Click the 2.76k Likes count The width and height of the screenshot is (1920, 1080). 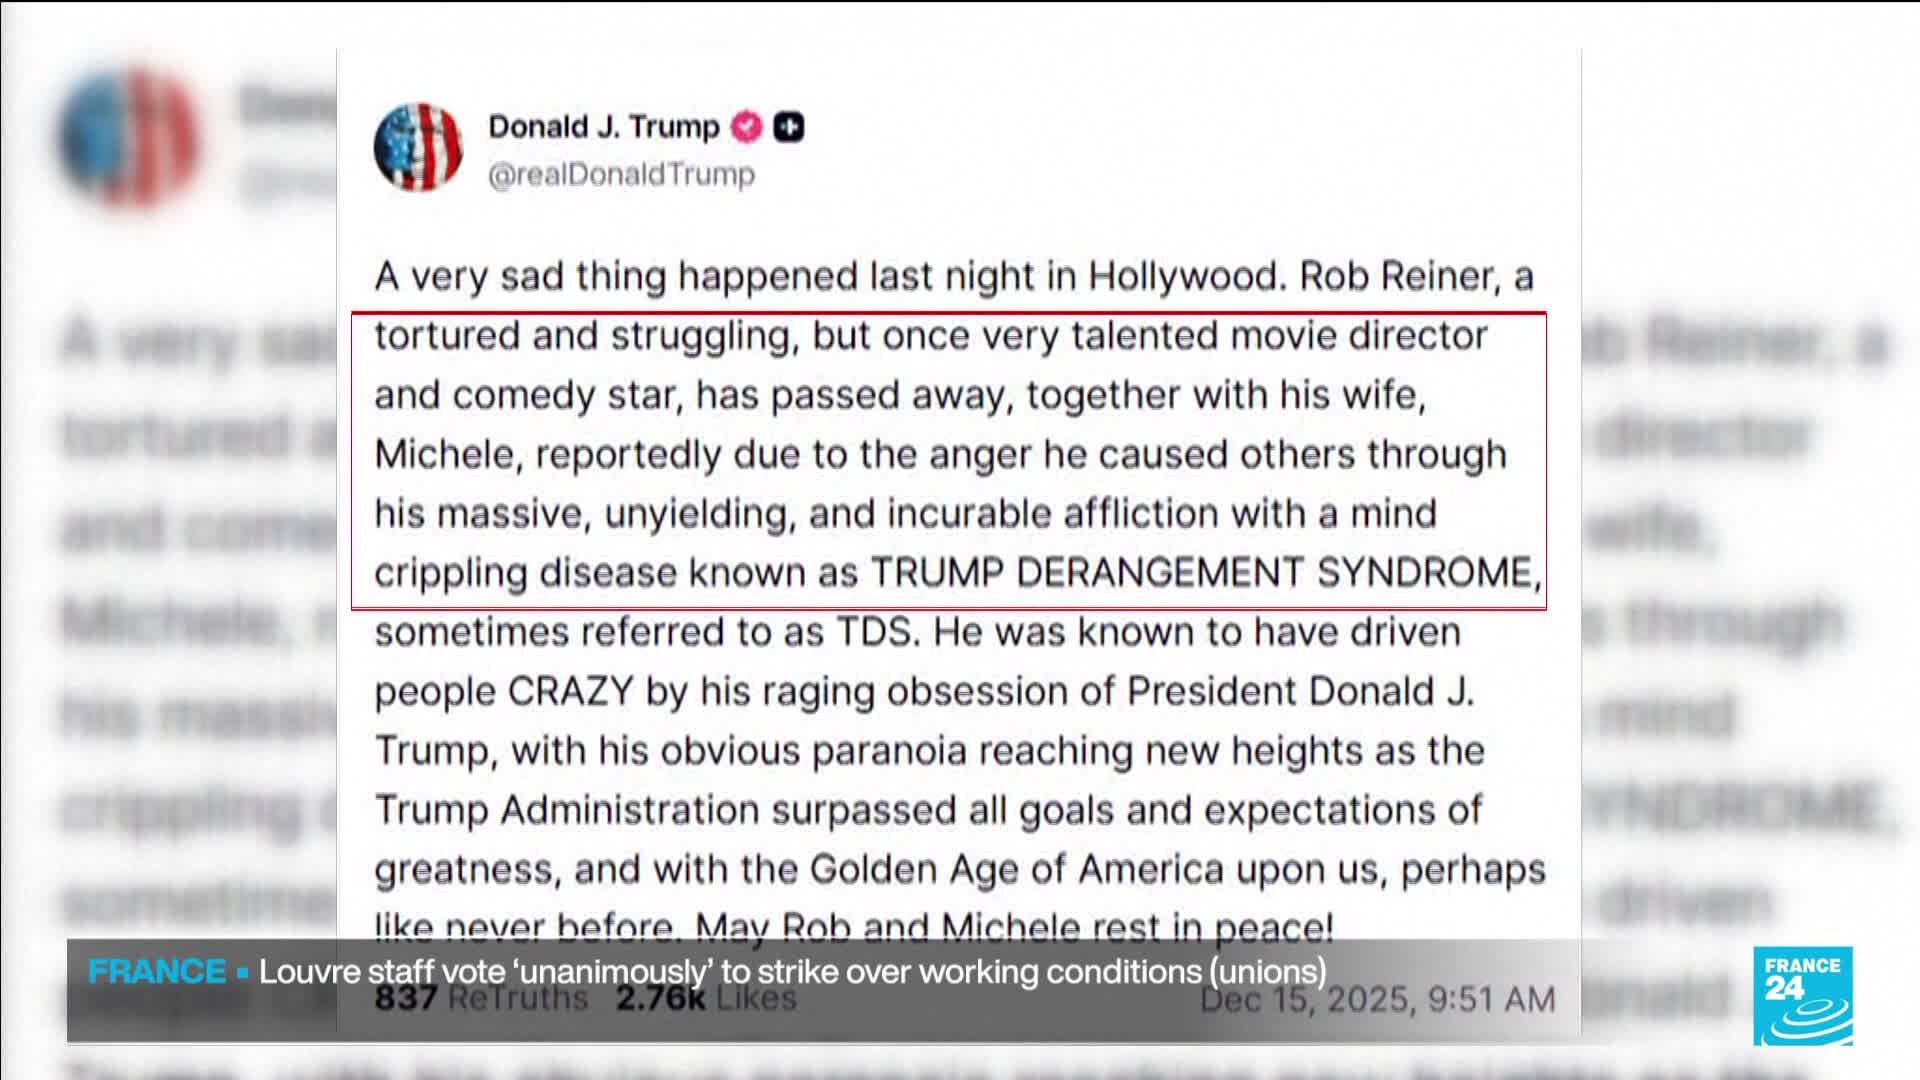click(706, 998)
